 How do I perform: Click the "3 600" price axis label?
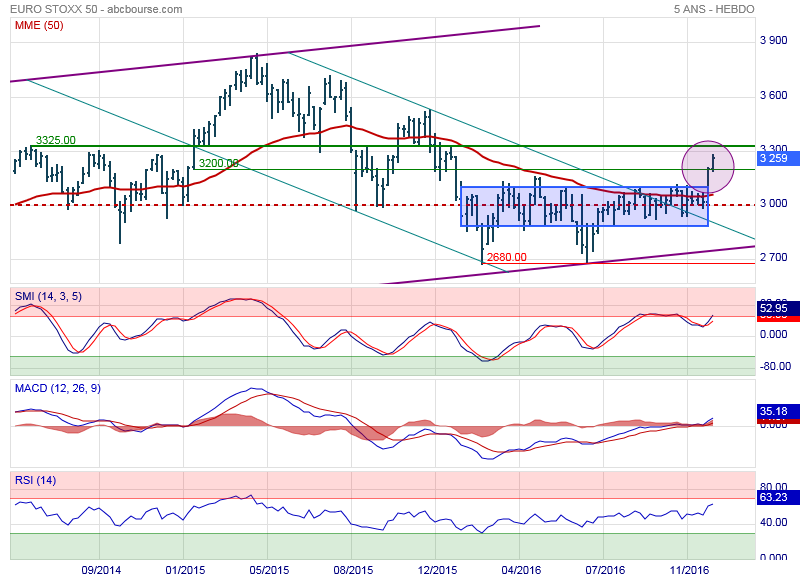click(773, 95)
